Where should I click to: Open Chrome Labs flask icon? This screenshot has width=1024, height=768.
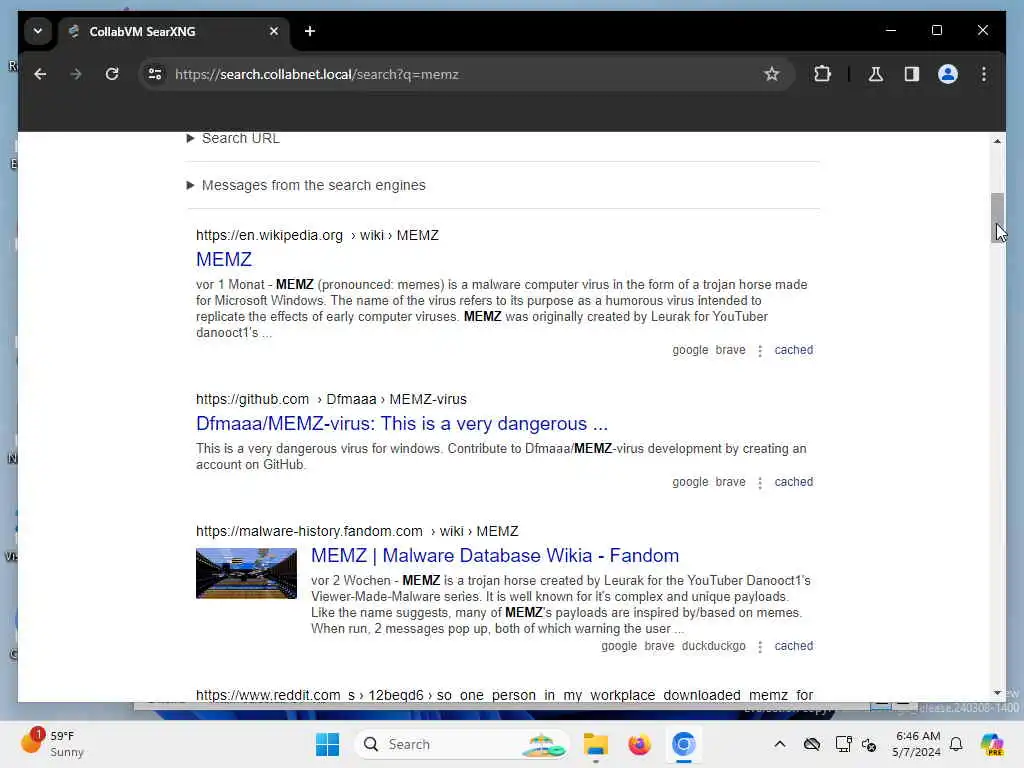point(876,74)
